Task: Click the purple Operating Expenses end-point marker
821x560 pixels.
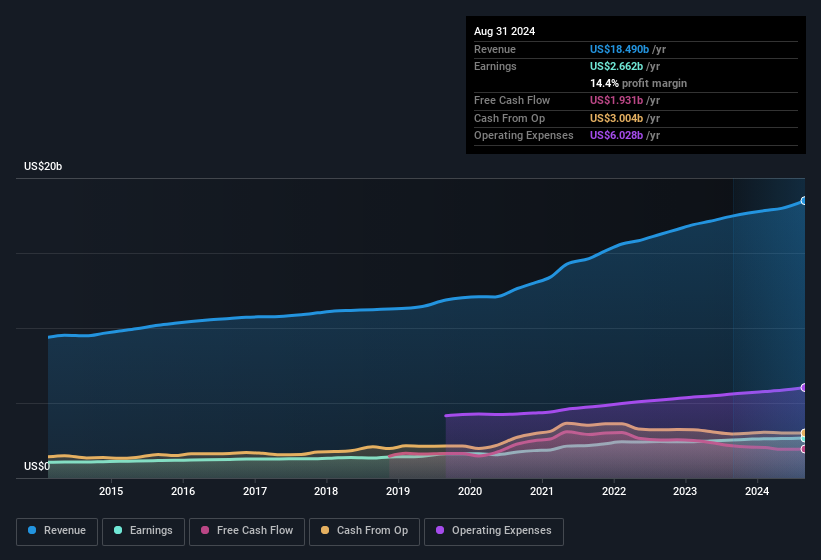Action: [x=804, y=388]
